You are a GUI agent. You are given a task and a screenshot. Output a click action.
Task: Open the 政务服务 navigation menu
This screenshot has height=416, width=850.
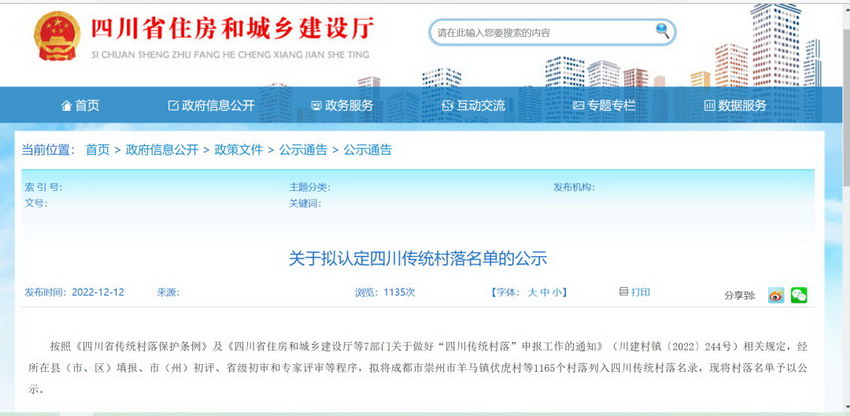(342, 105)
